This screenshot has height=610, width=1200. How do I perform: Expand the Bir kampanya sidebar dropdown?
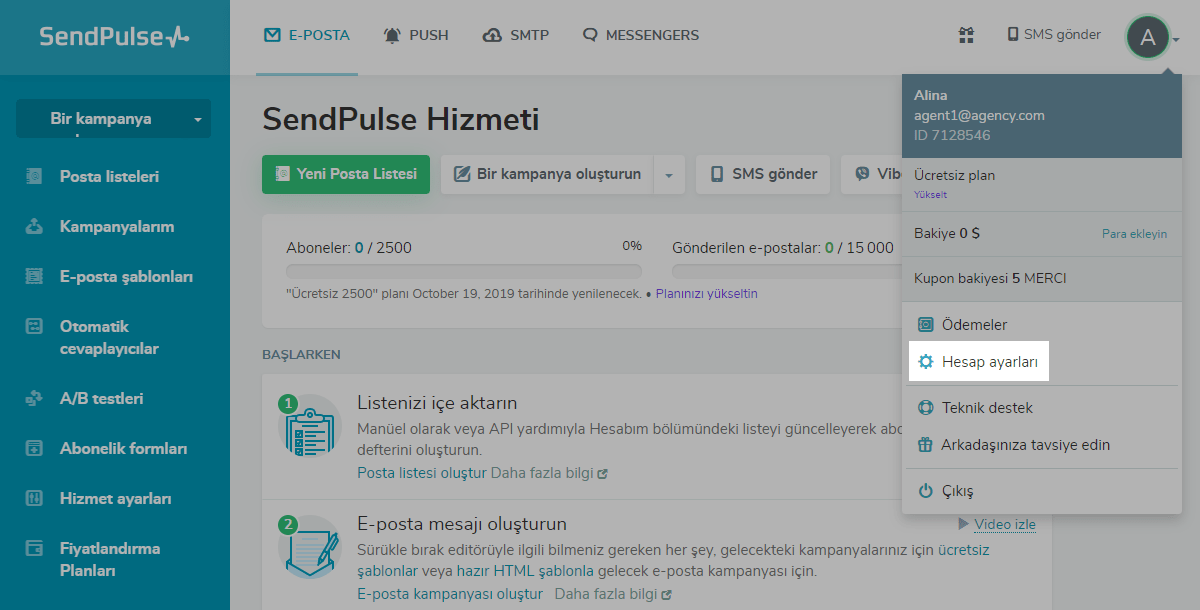(113, 119)
